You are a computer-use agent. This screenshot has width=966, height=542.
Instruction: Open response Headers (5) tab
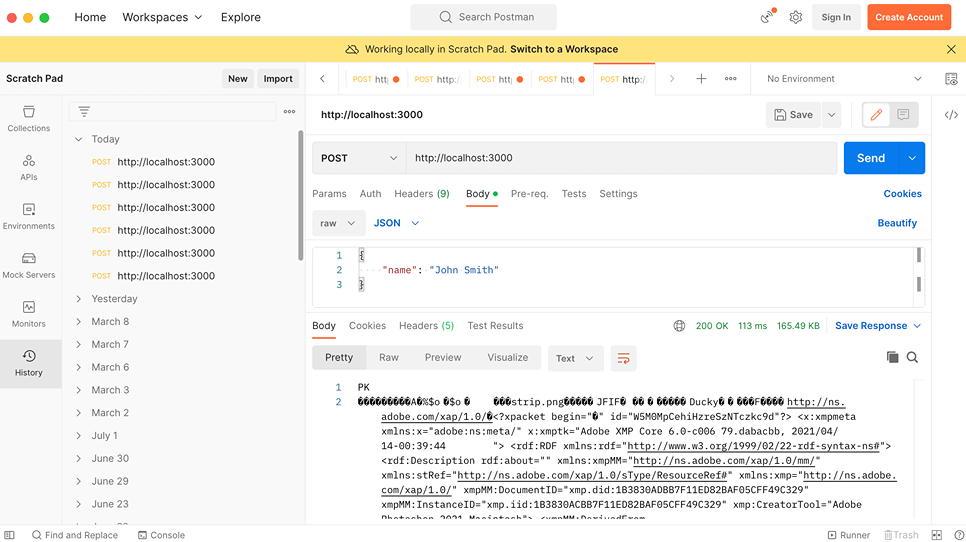(x=426, y=326)
